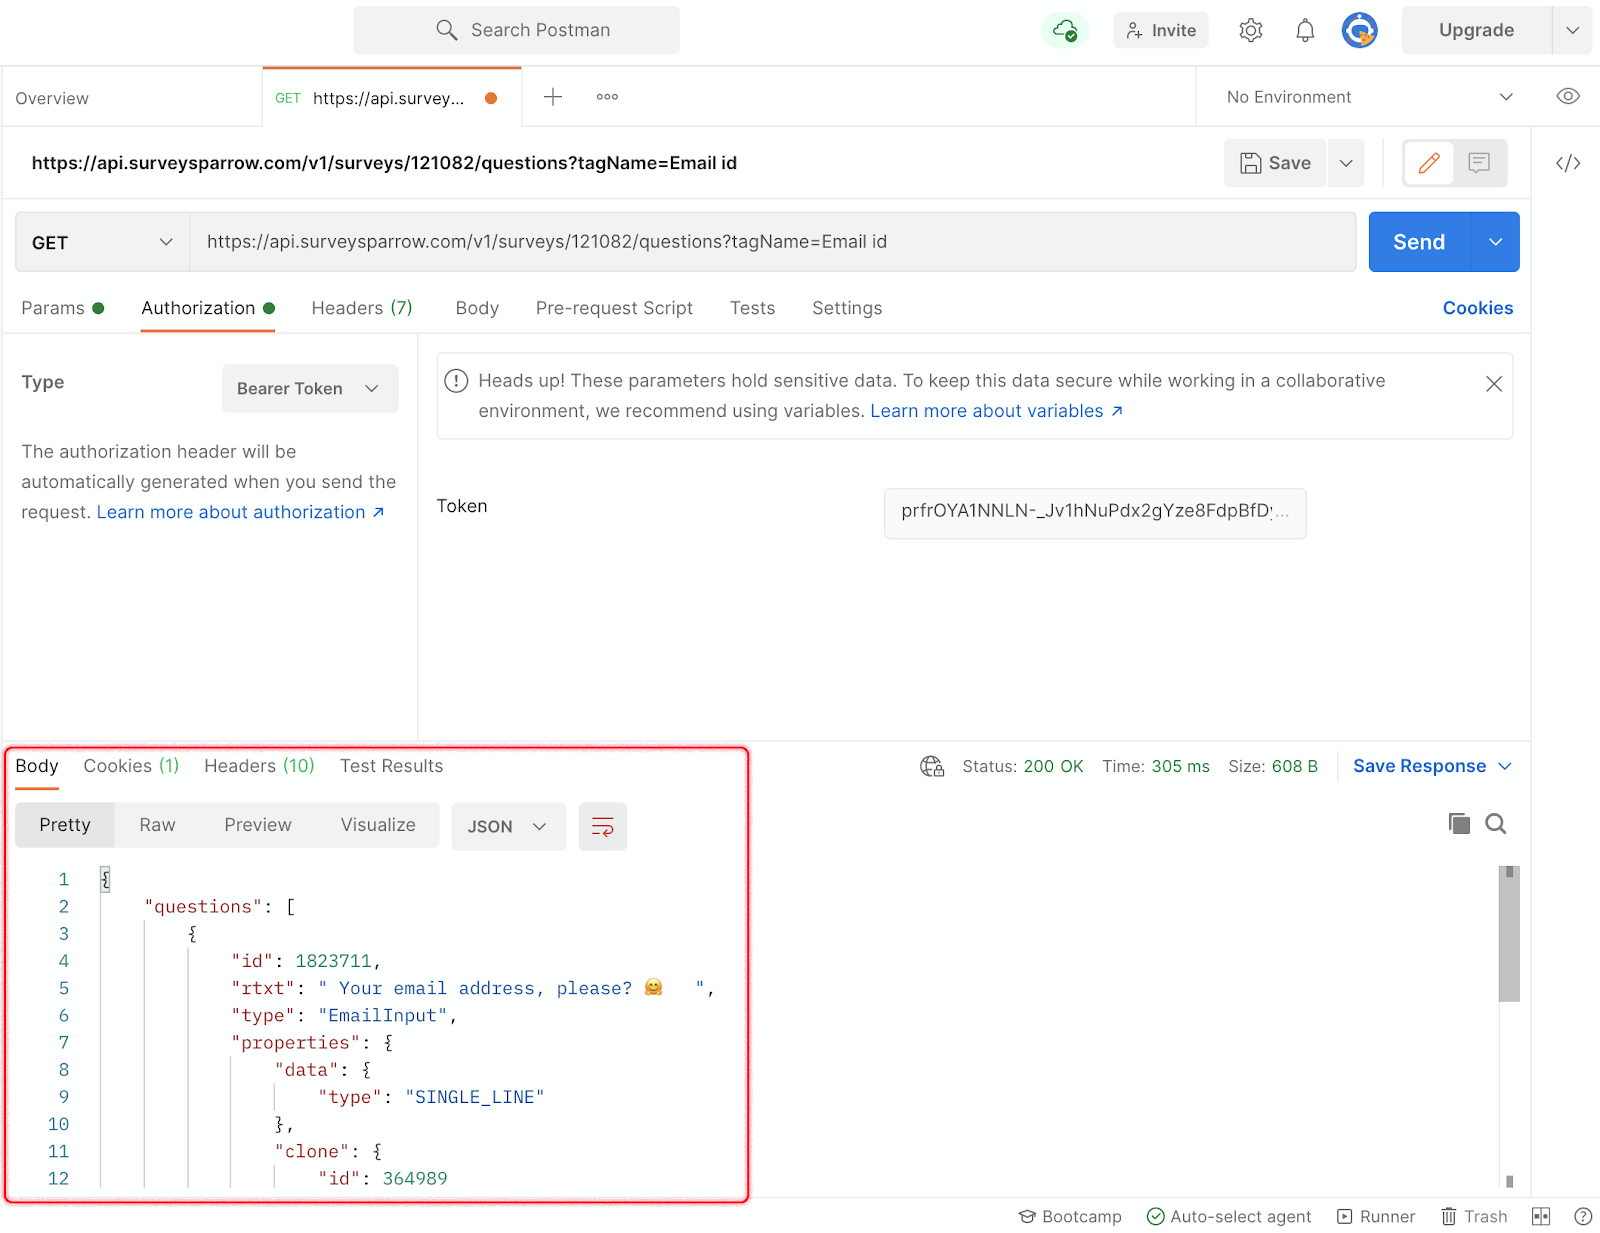Open the Cookies link
The image size is (1600, 1233).
point(1477,308)
